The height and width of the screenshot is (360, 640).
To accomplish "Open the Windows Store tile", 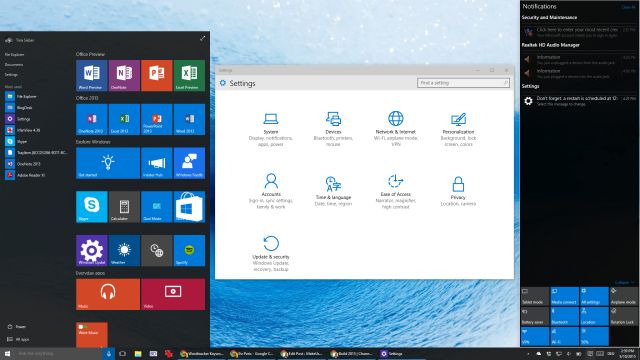I will [x=189, y=207].
